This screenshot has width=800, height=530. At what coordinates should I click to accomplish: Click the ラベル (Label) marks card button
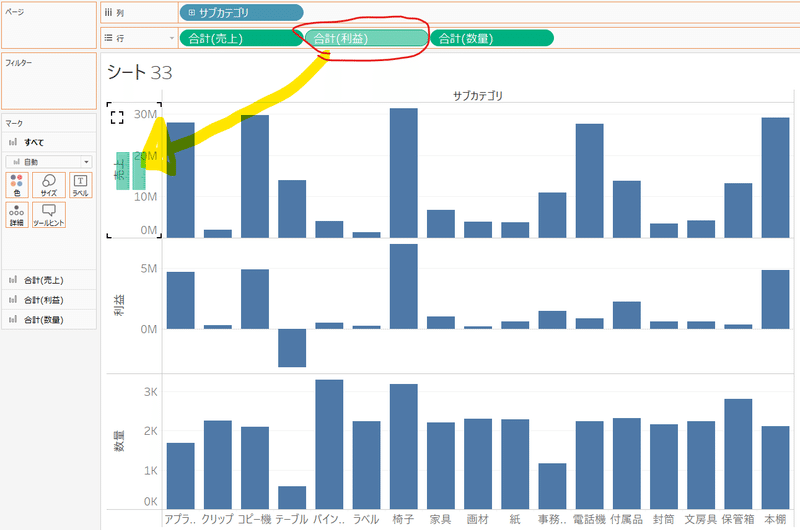click(x=81, y=185)
